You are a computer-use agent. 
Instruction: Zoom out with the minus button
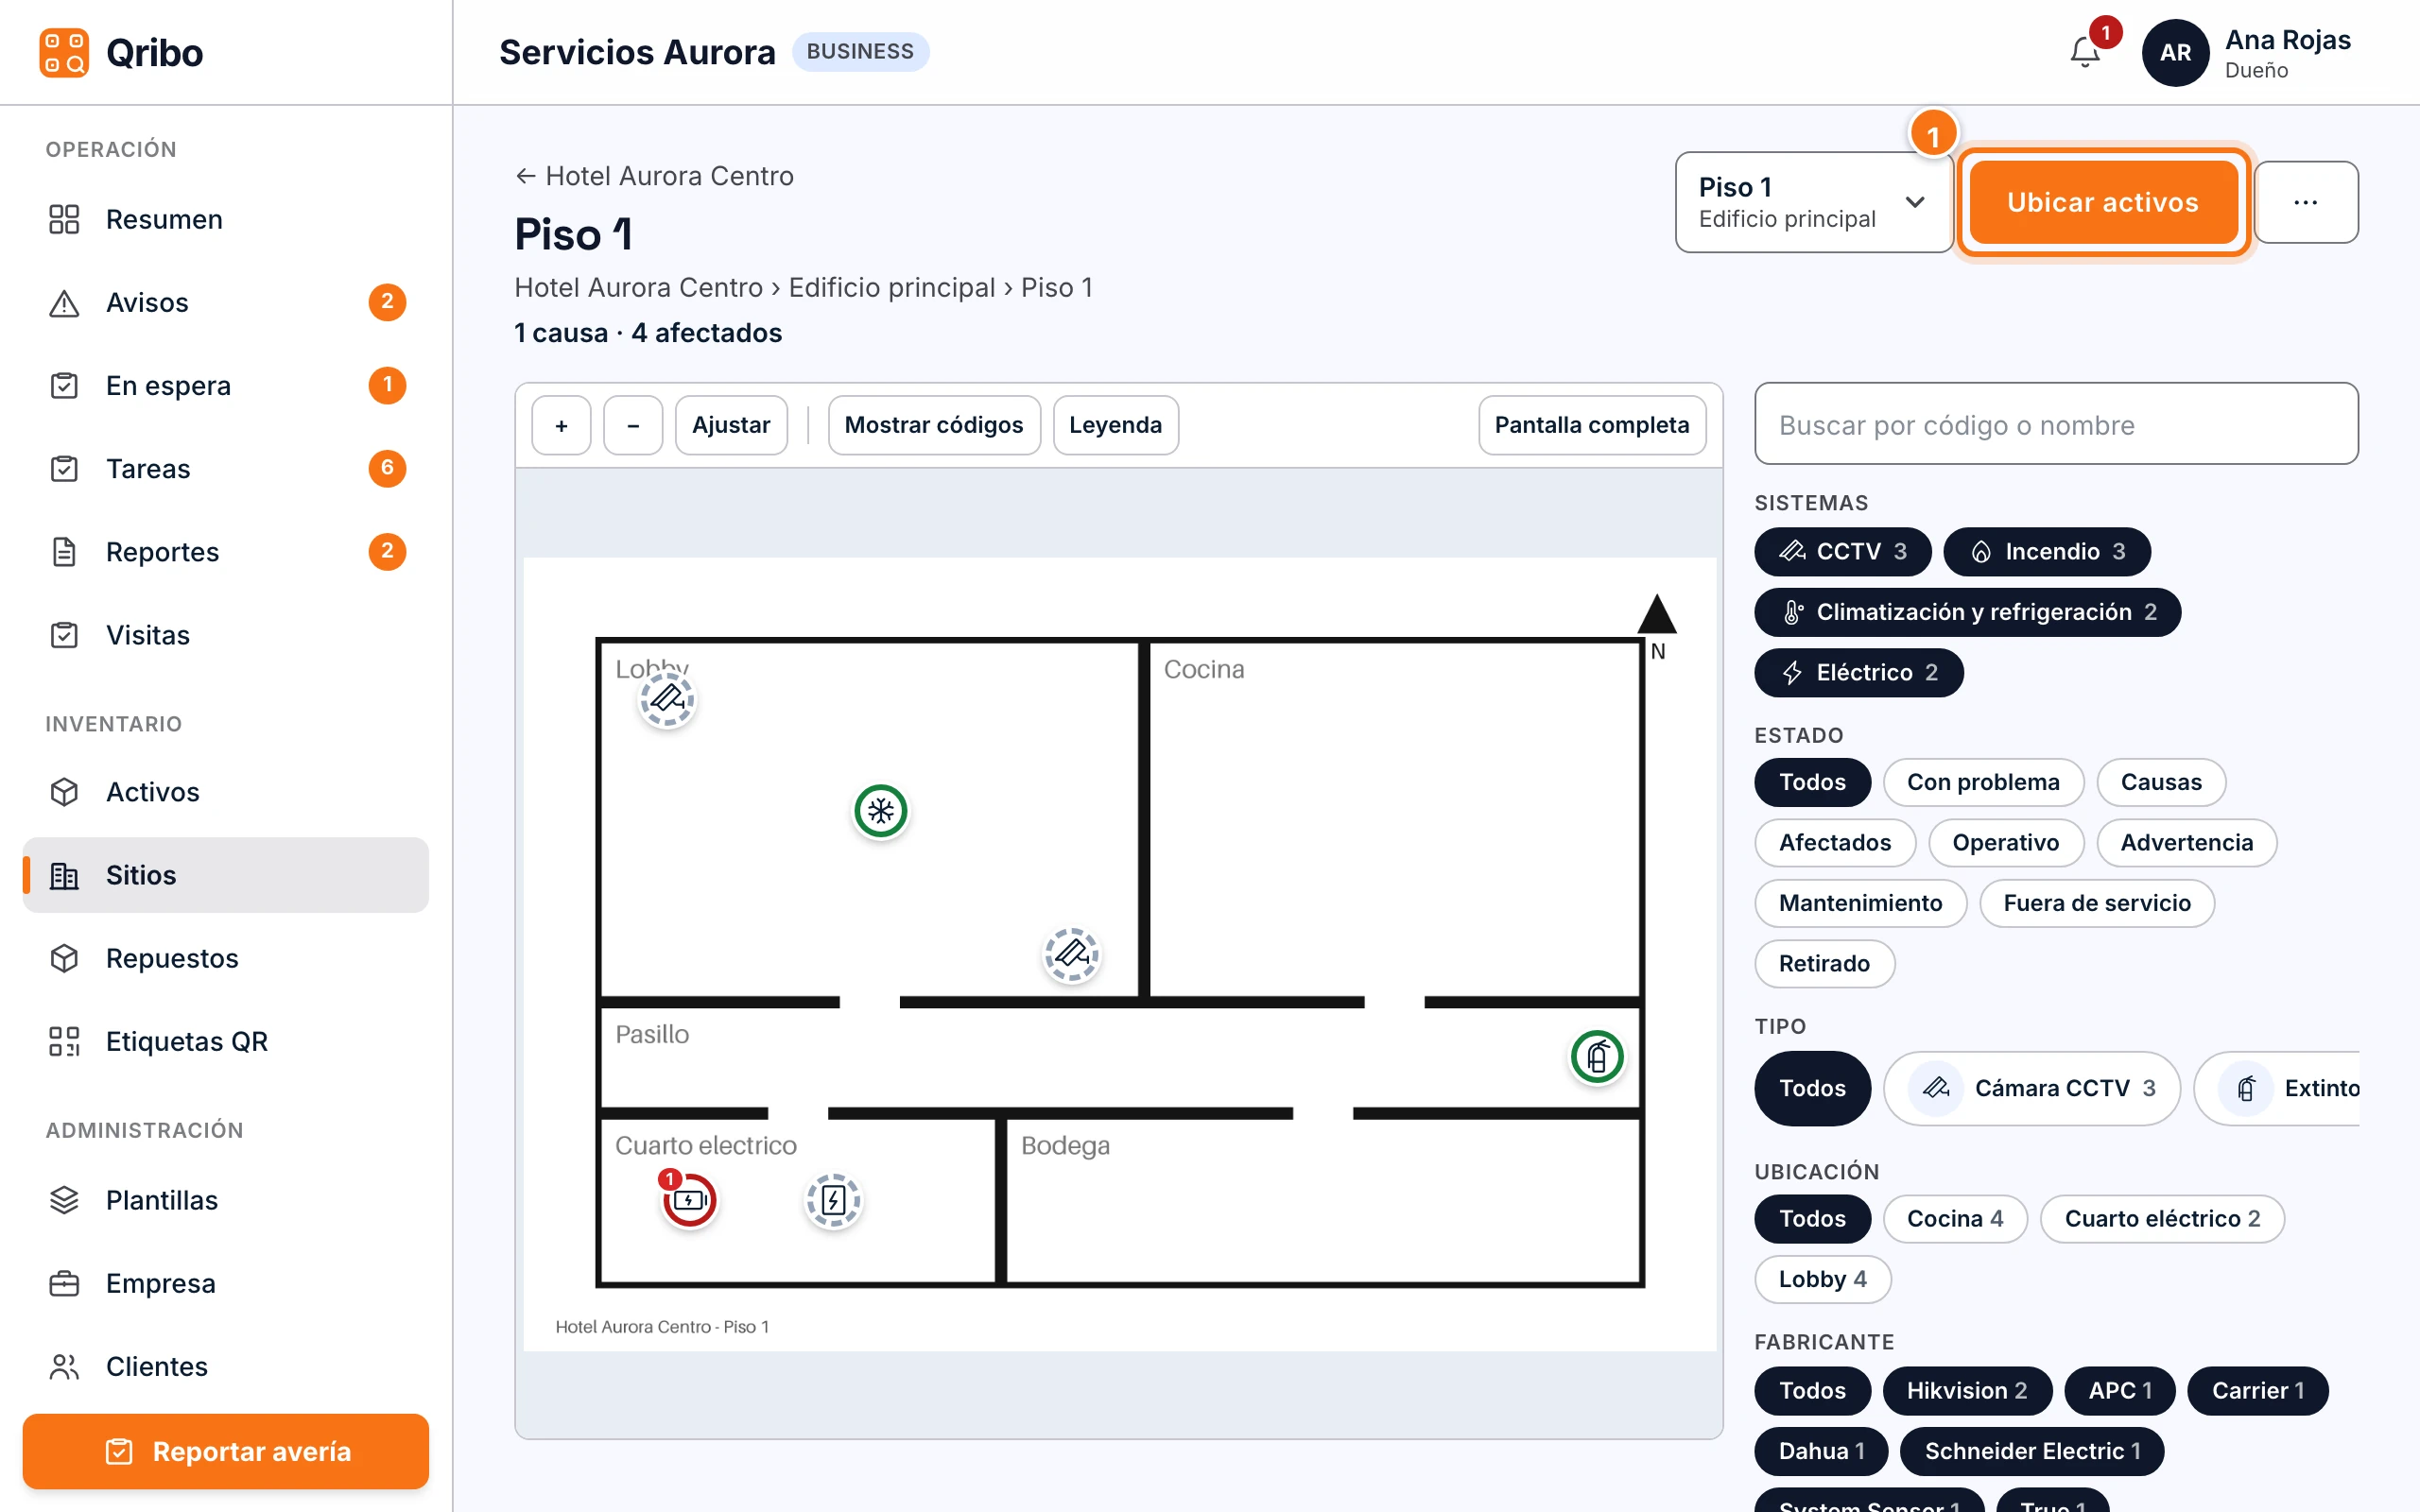(633, 425)
